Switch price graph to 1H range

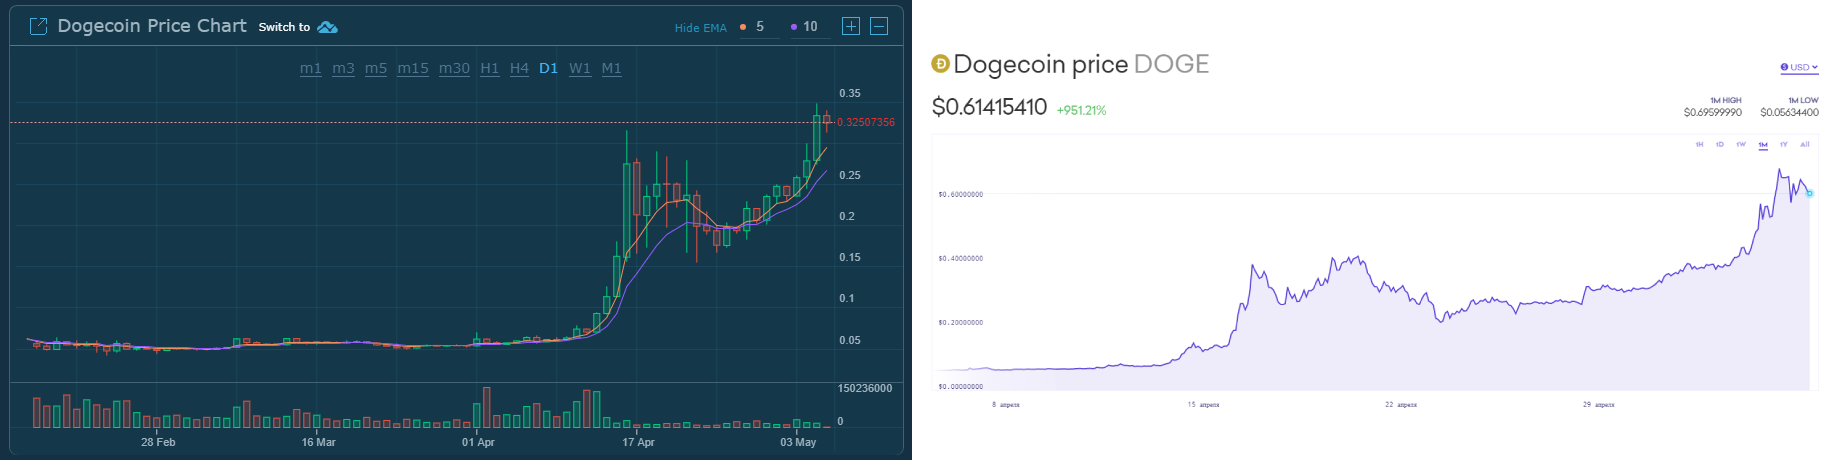coord(1699,145)
